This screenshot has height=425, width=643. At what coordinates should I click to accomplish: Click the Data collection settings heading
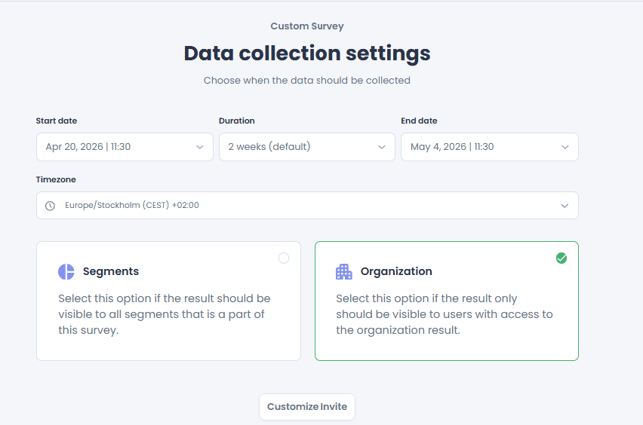point(307,53)
